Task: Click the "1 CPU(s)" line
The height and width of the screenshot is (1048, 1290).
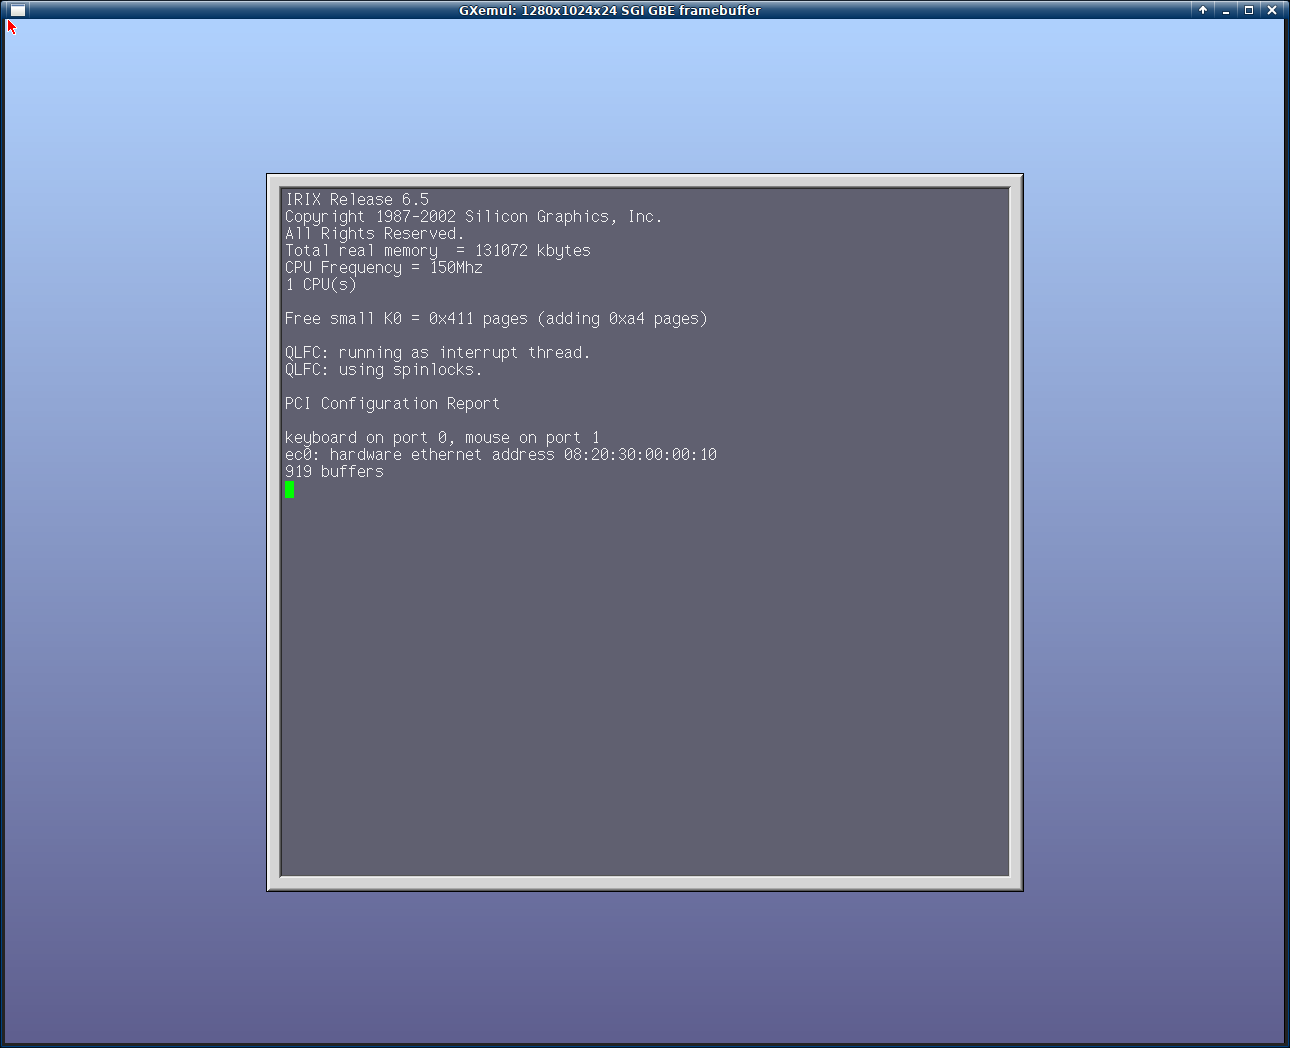Action: tap(321, 285)
